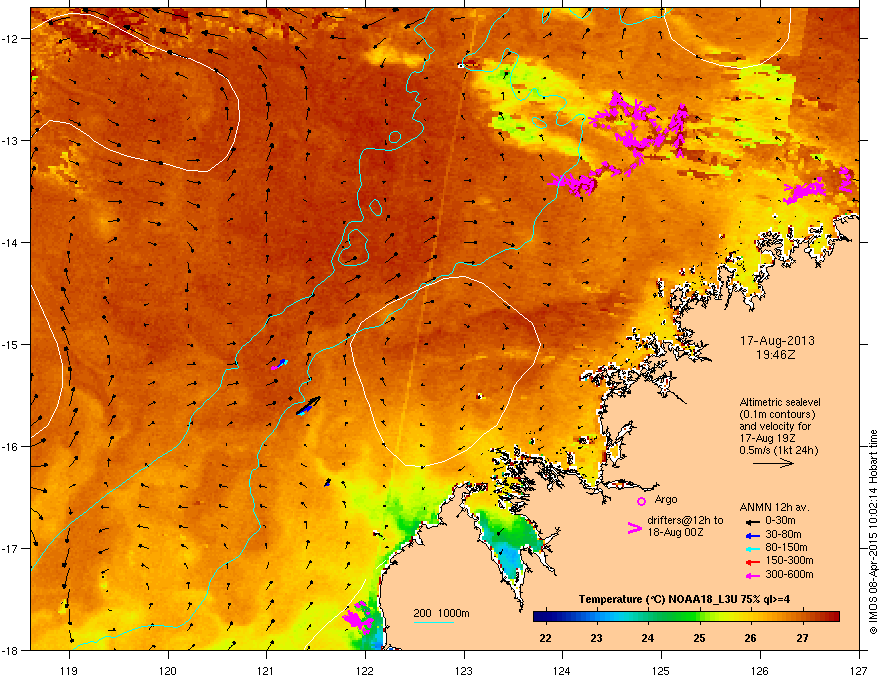This screenshot has width=880, height=680.
Task: Click the Temperature NOAA18_L3U colorbar title
Action: click(x=684, y=599)
